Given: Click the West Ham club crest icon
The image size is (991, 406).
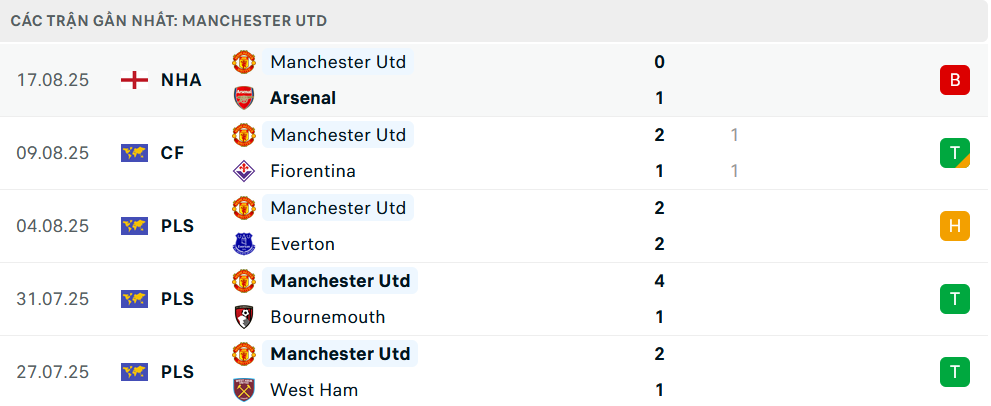Looking at the screenshot, I should pyautogui.click(x=244, y=390).
